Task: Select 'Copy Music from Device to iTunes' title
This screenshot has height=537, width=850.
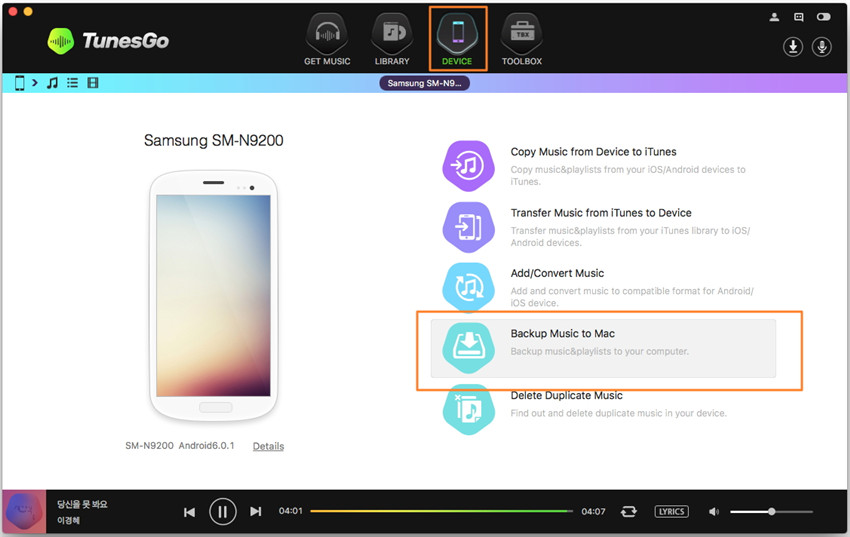Action: coord(593,152)
